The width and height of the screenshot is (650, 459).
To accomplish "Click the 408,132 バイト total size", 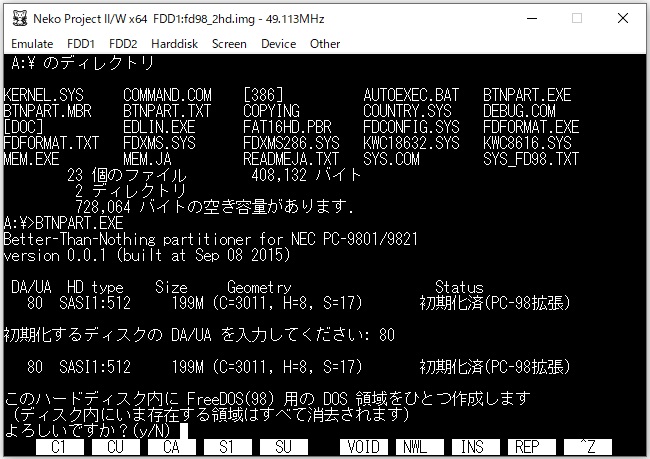I will click(x=306, y=175).
